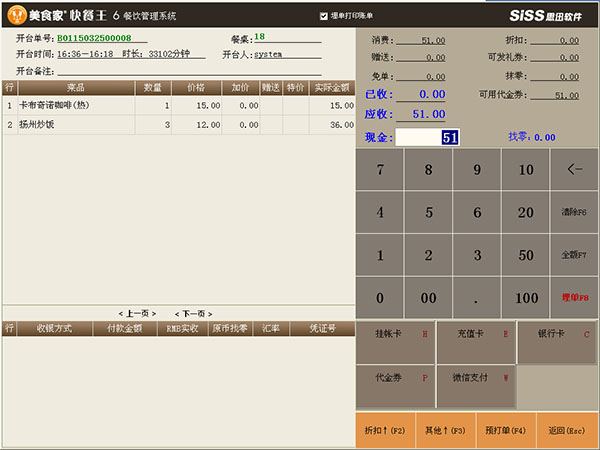Toggle the 埋单打印账单 checkbox

[323, 16]
